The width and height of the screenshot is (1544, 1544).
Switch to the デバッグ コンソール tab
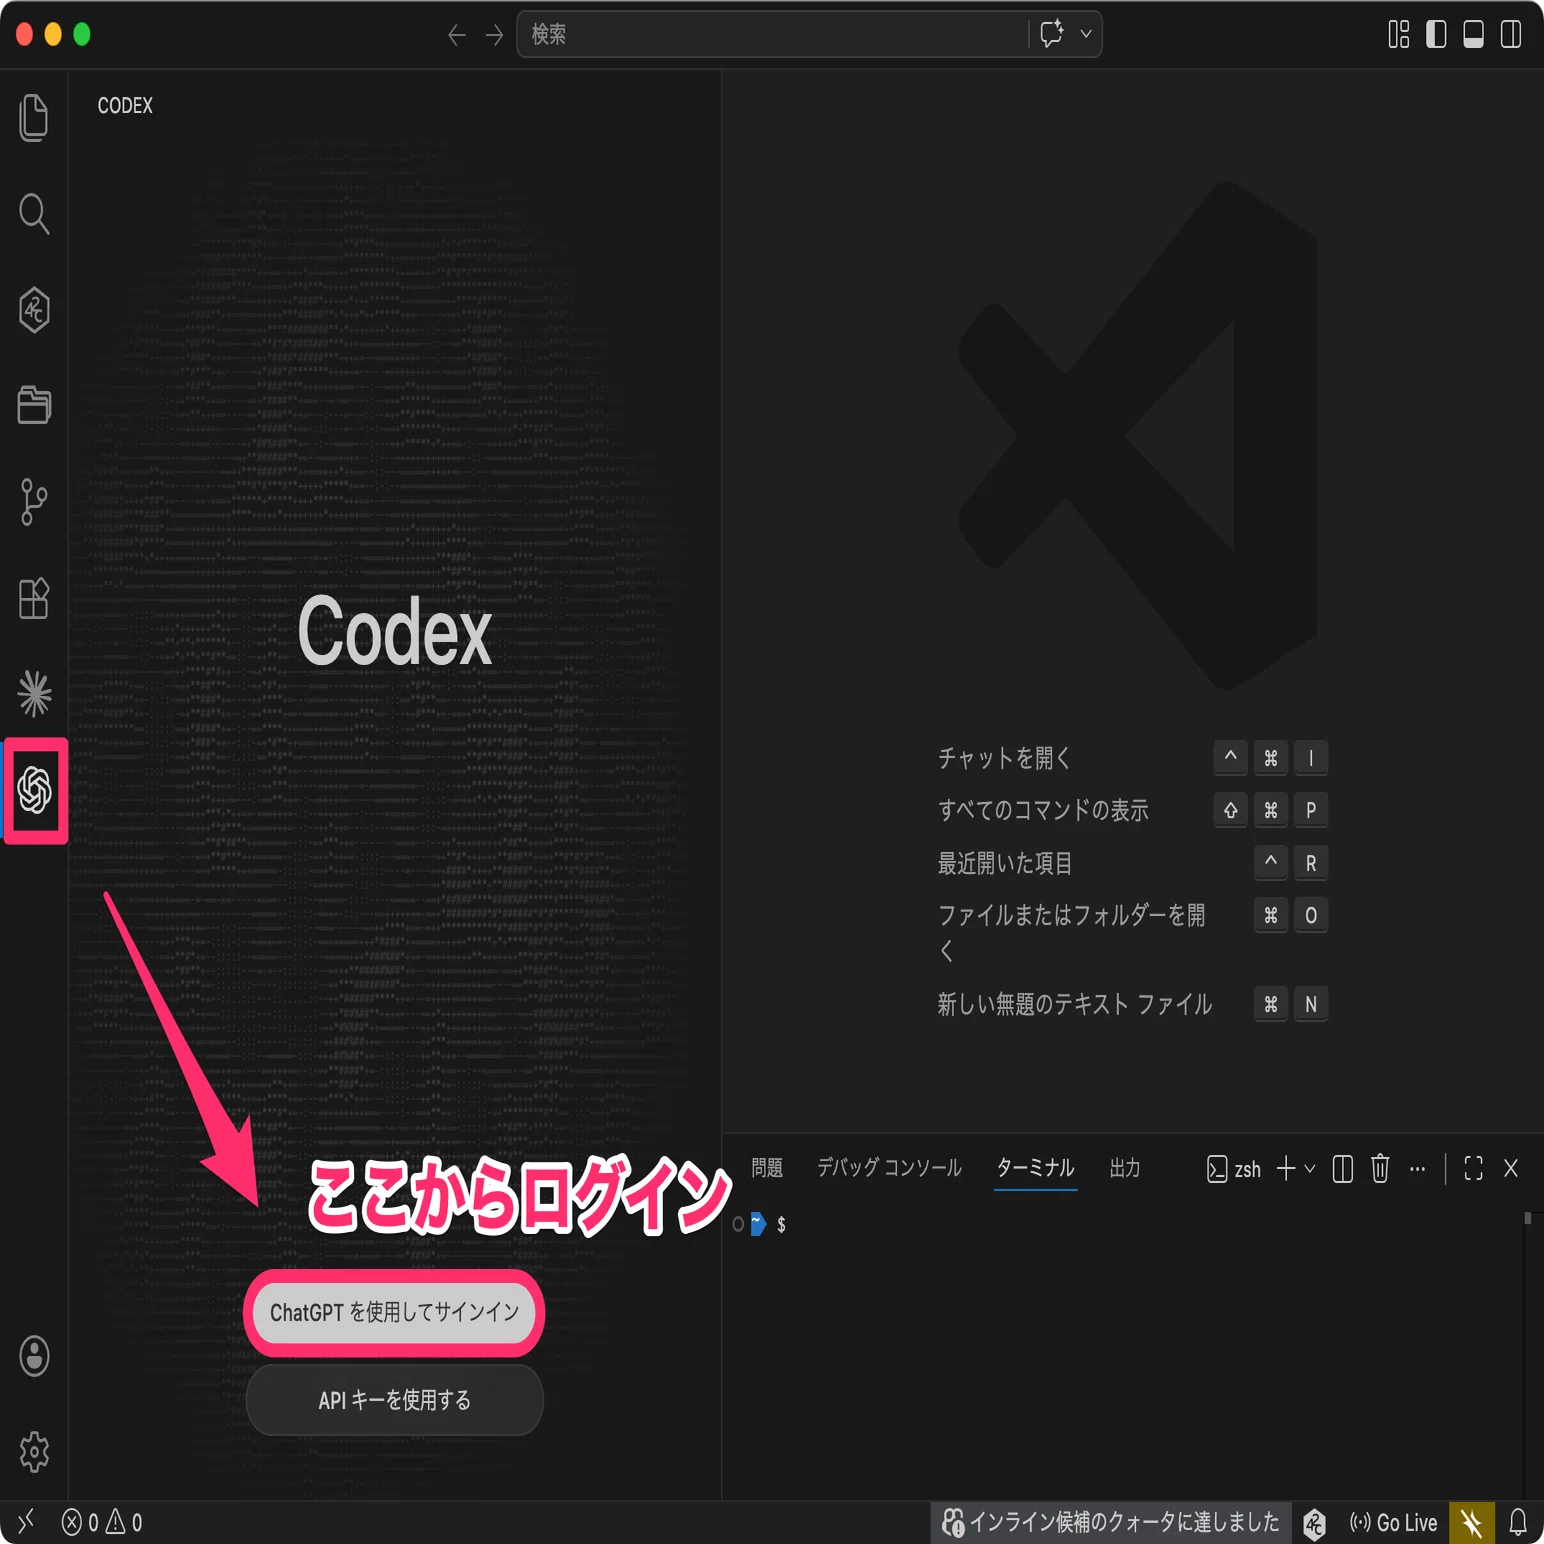pos(889,1168)
